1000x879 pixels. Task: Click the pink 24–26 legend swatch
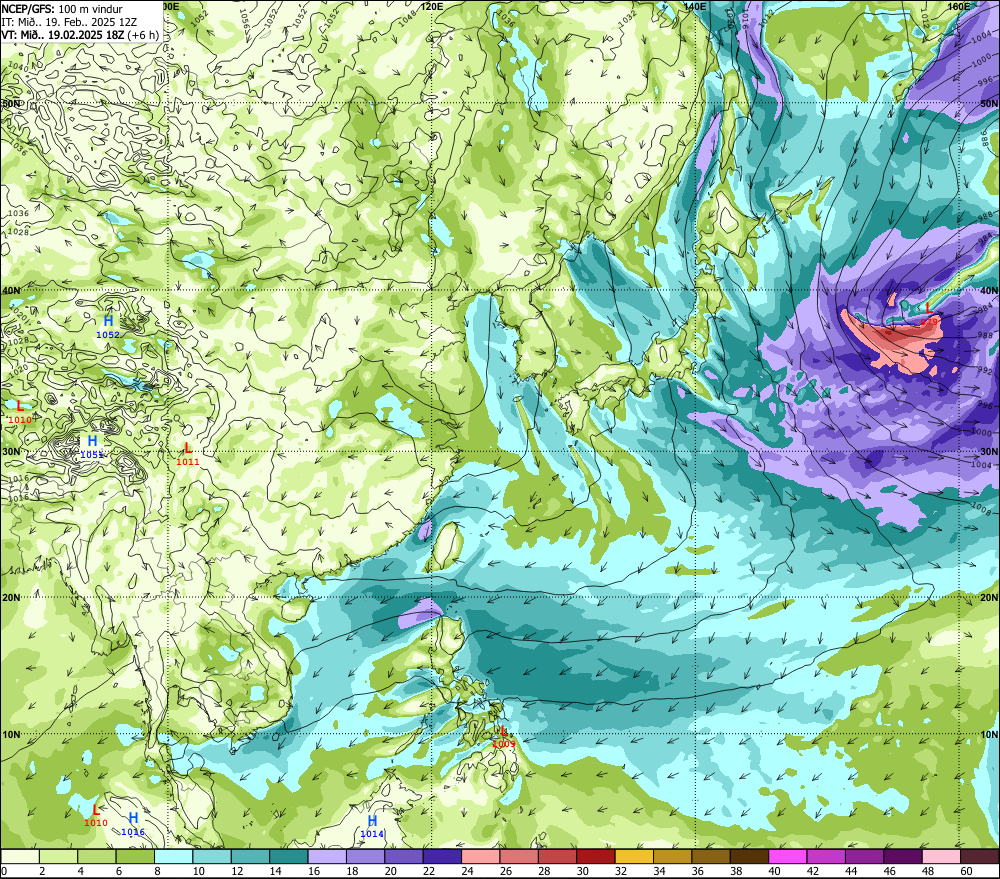[481, 856]
